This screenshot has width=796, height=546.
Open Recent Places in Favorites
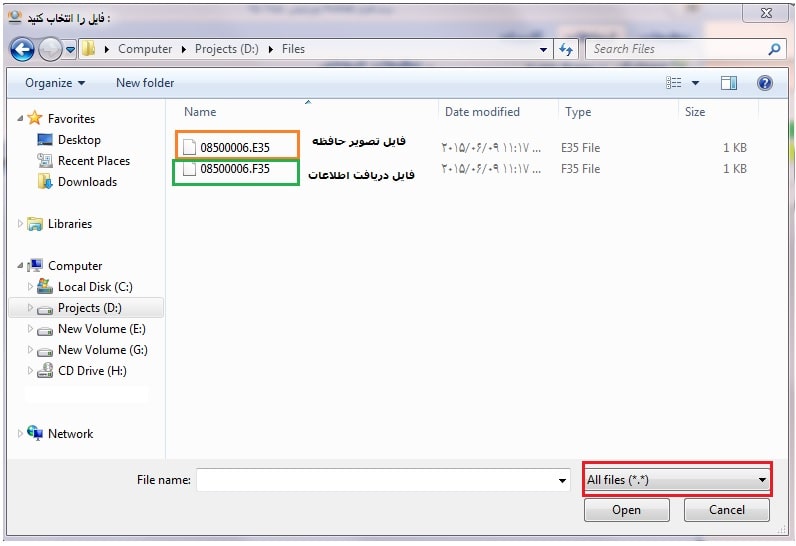[94, 161]
